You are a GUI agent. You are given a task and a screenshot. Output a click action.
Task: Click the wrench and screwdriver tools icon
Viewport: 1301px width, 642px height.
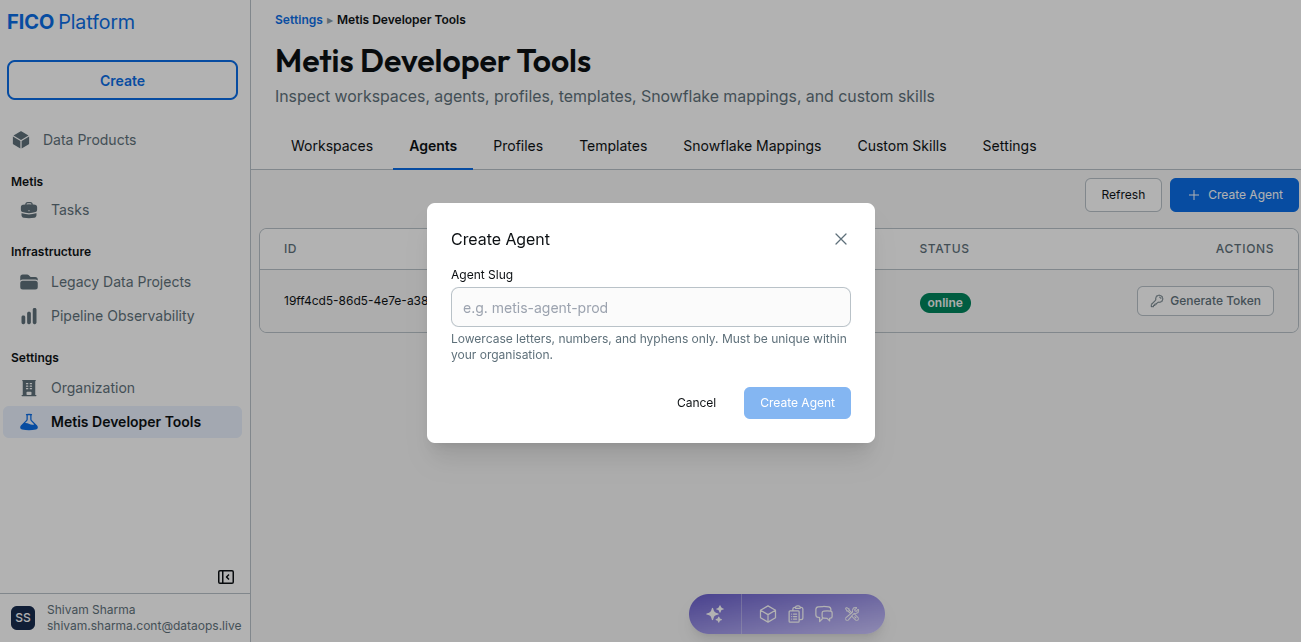(x=852, y=614)
